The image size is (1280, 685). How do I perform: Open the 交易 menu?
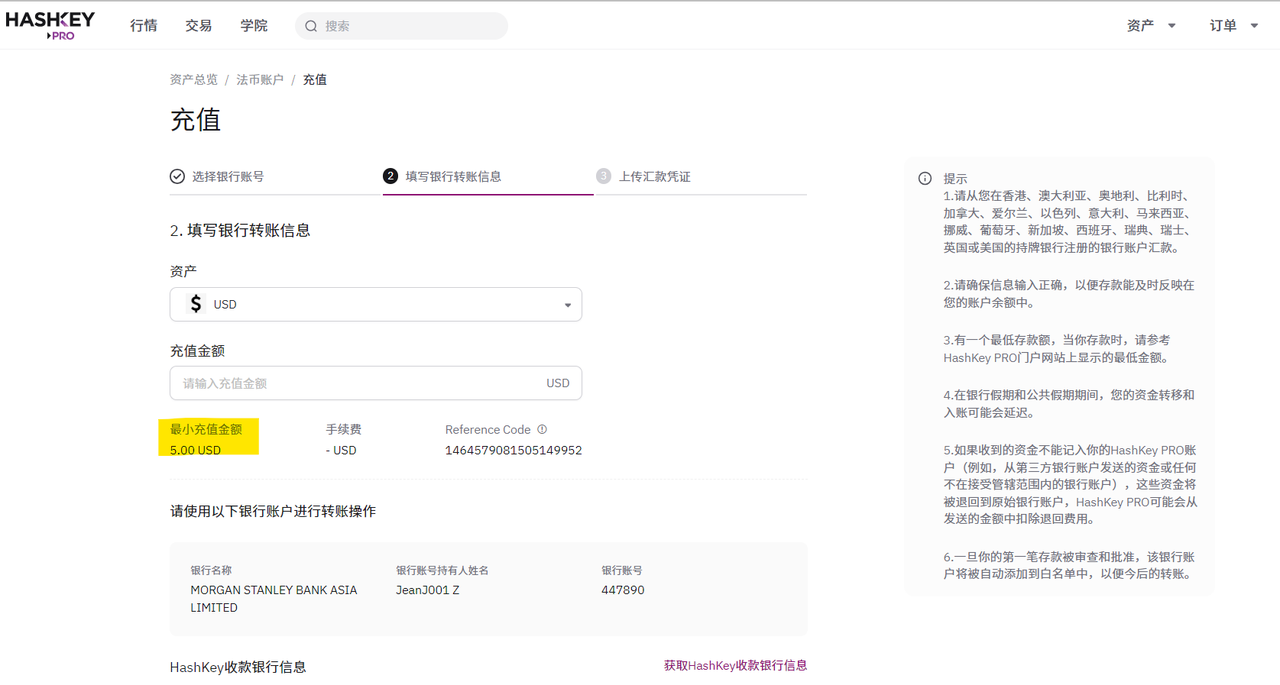click(199, 26)
